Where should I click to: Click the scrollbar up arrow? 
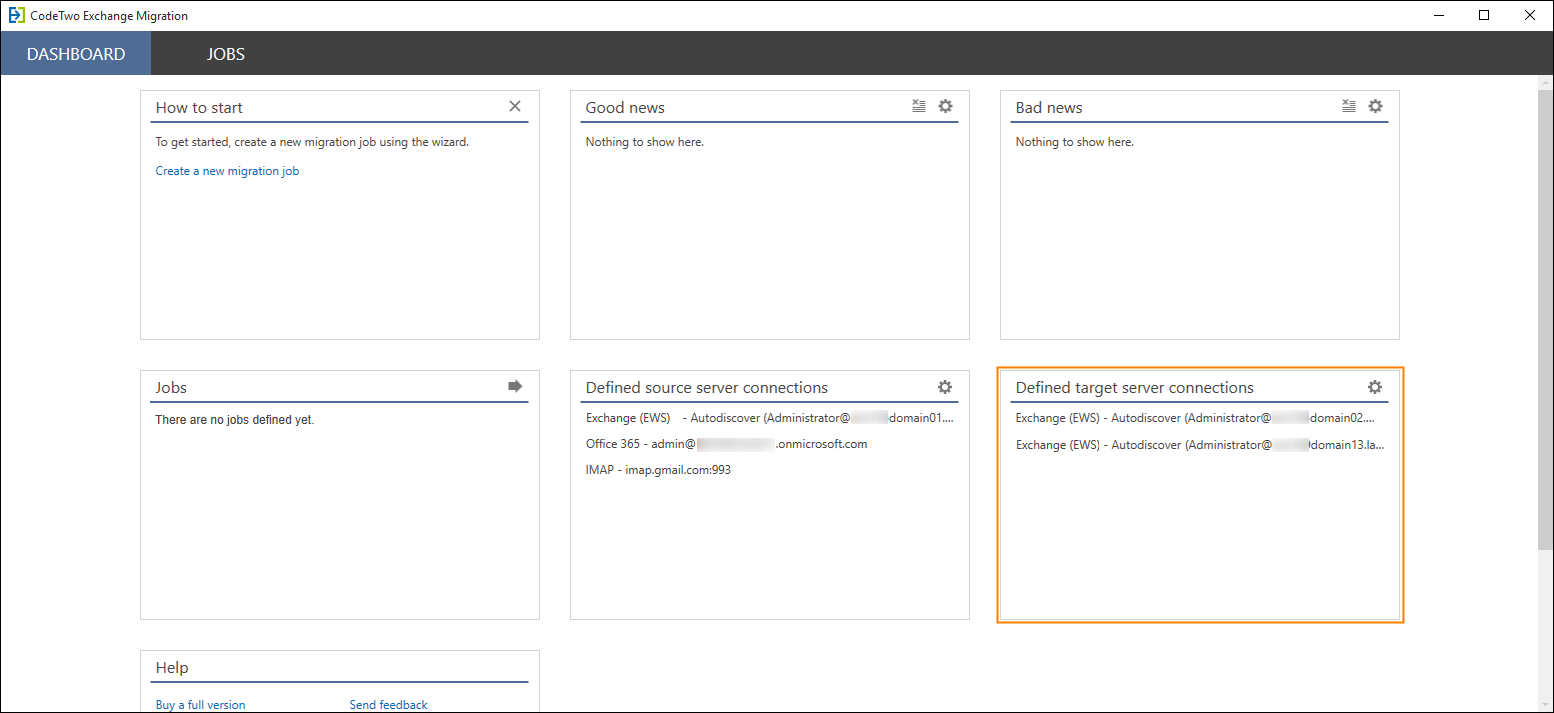[x=1545, y=83]
